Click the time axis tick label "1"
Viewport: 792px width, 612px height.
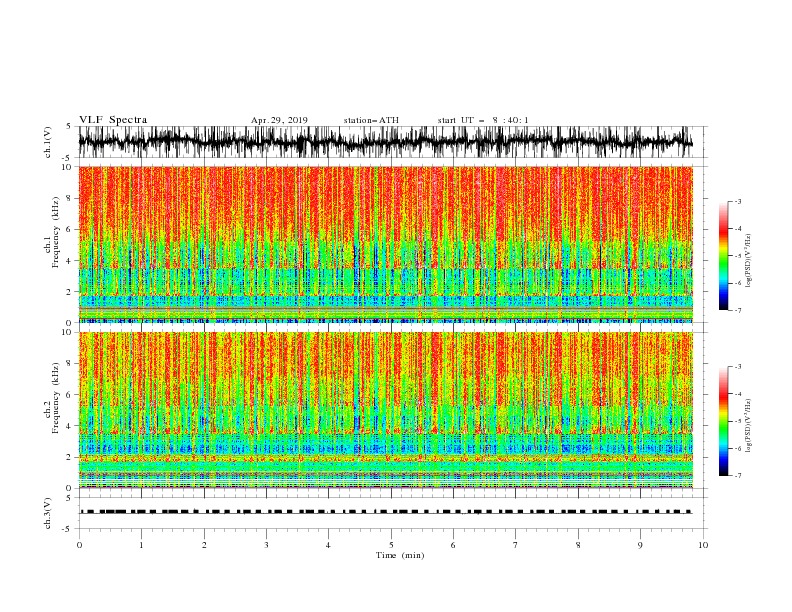(x=142, y=545)
